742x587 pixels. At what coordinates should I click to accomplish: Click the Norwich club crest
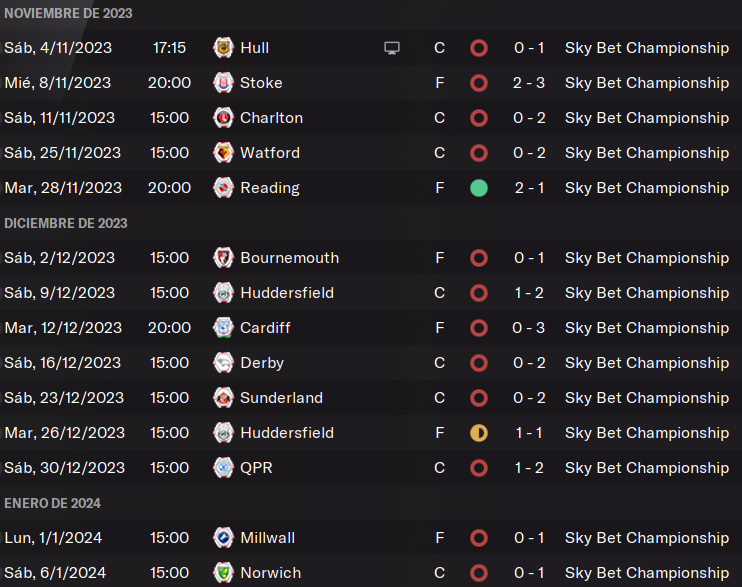point(223,573)
